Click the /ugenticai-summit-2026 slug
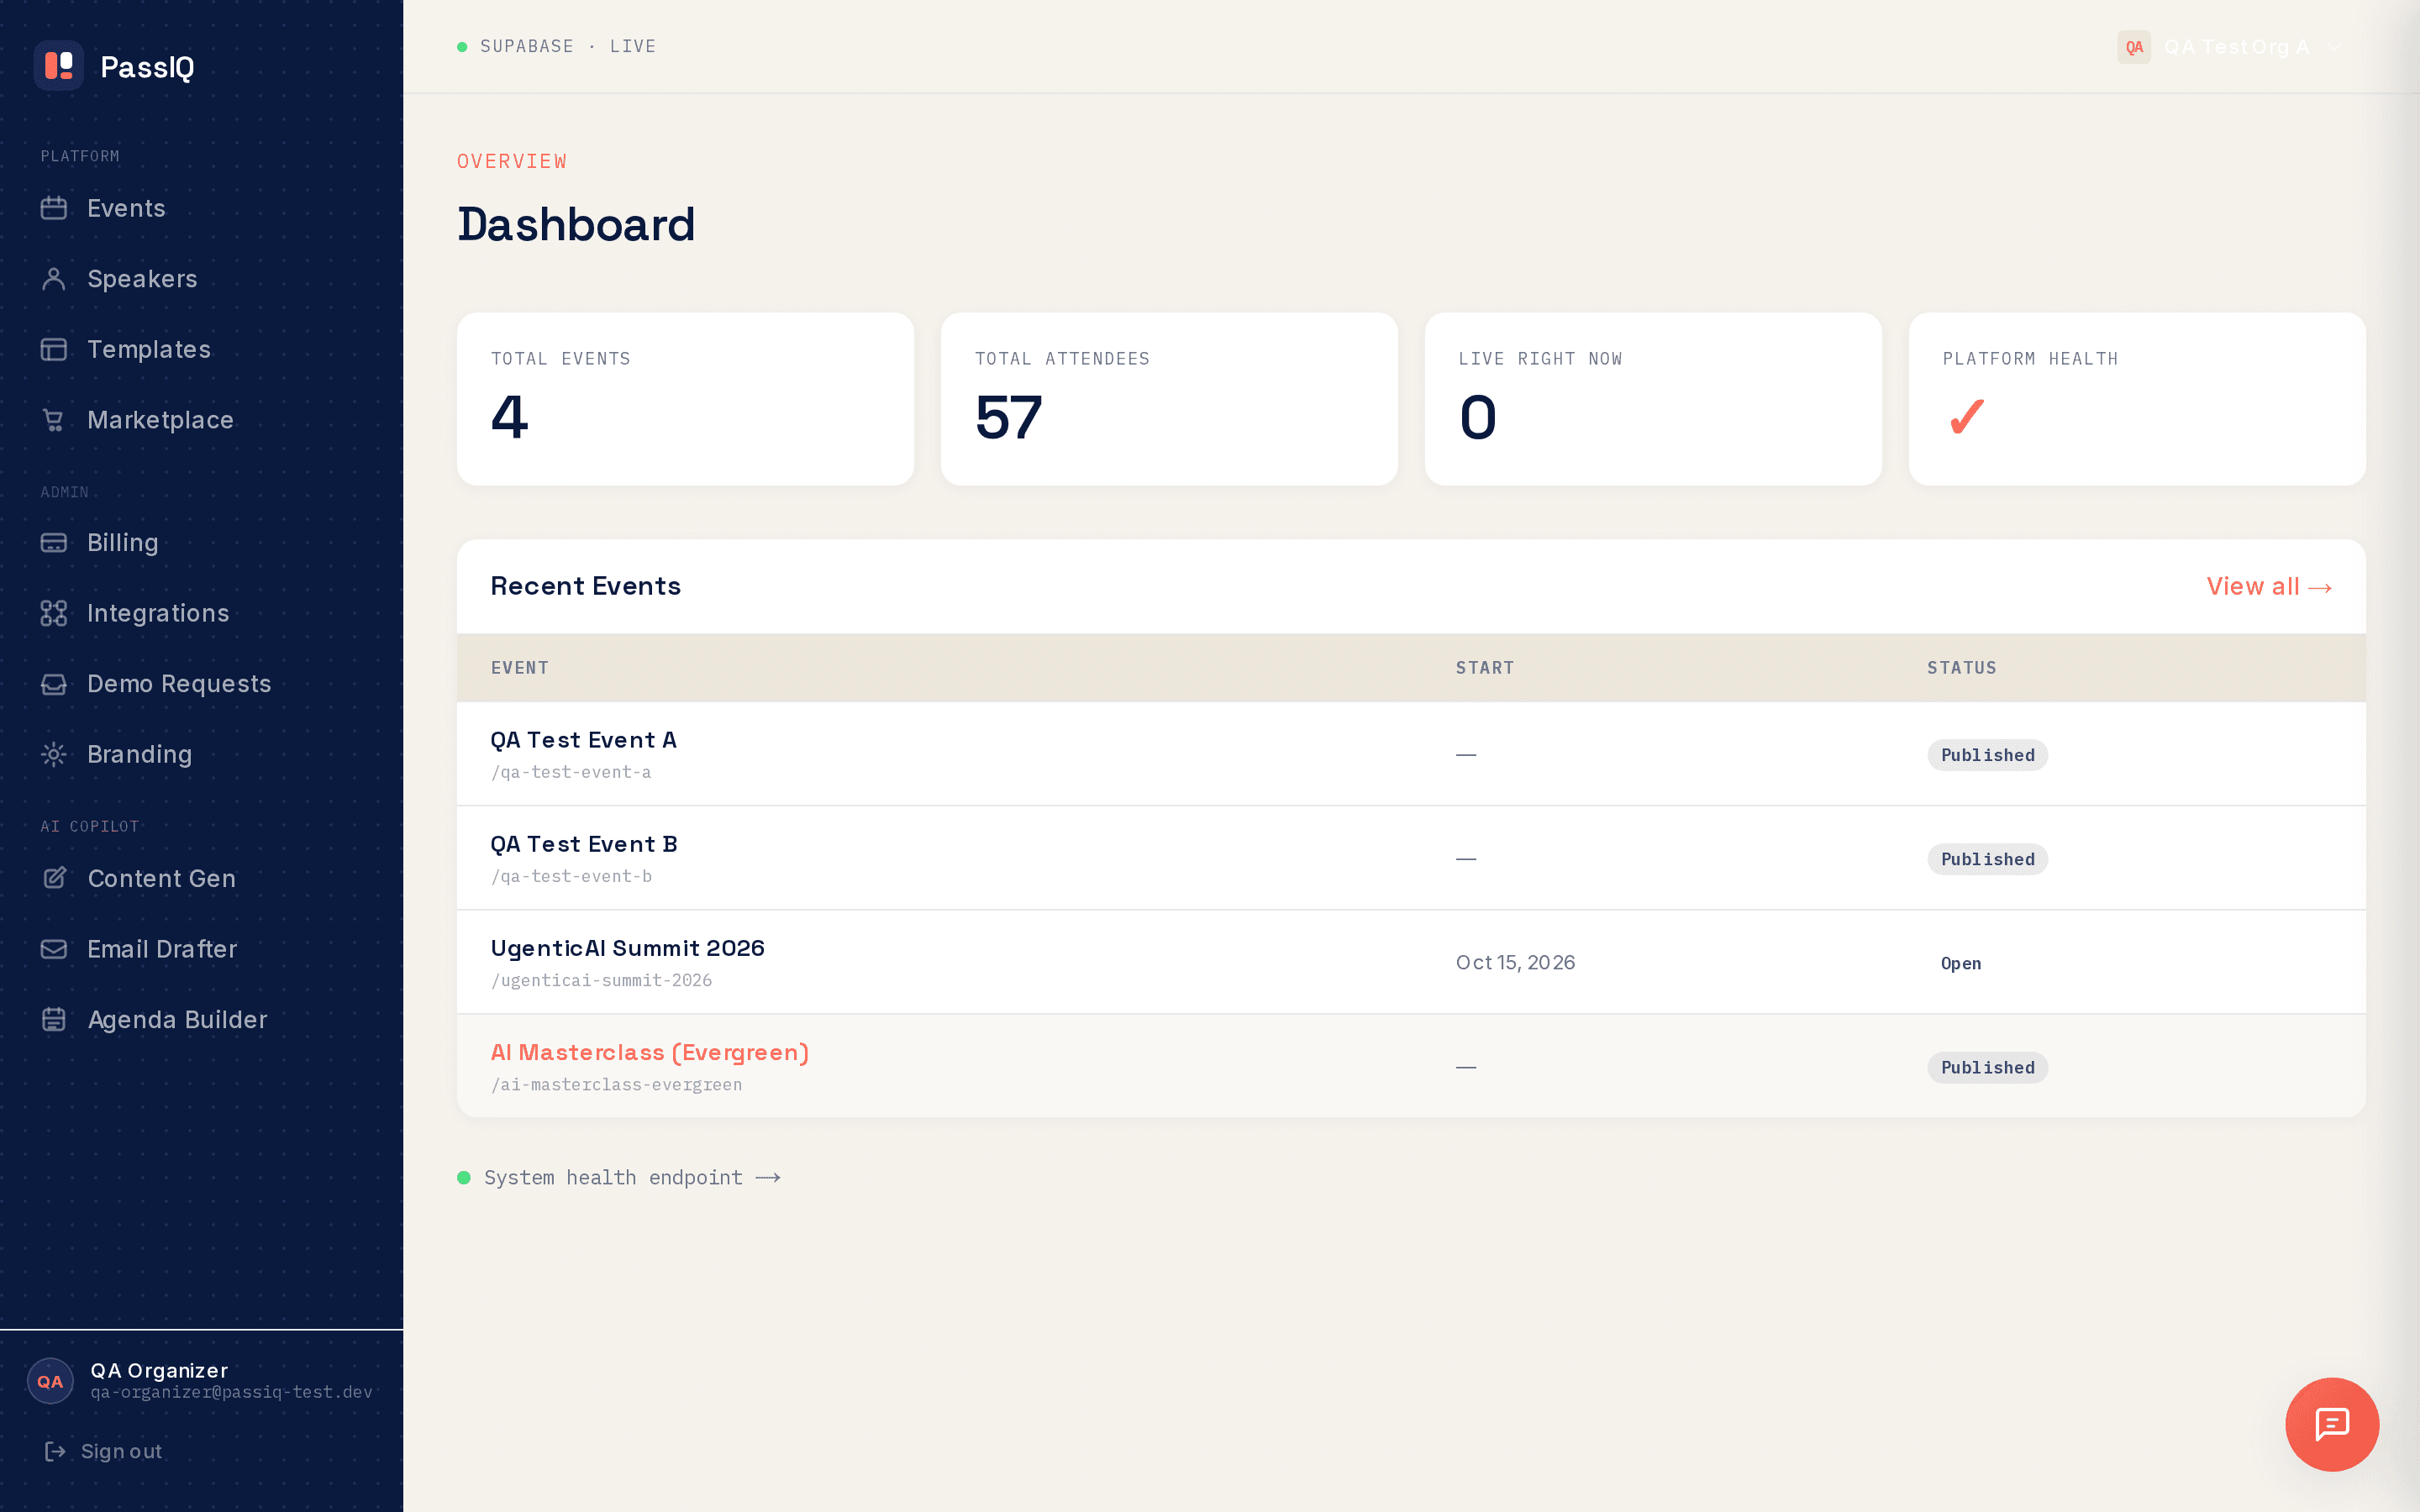The image size is (2420, 1512). coord(601,980)
